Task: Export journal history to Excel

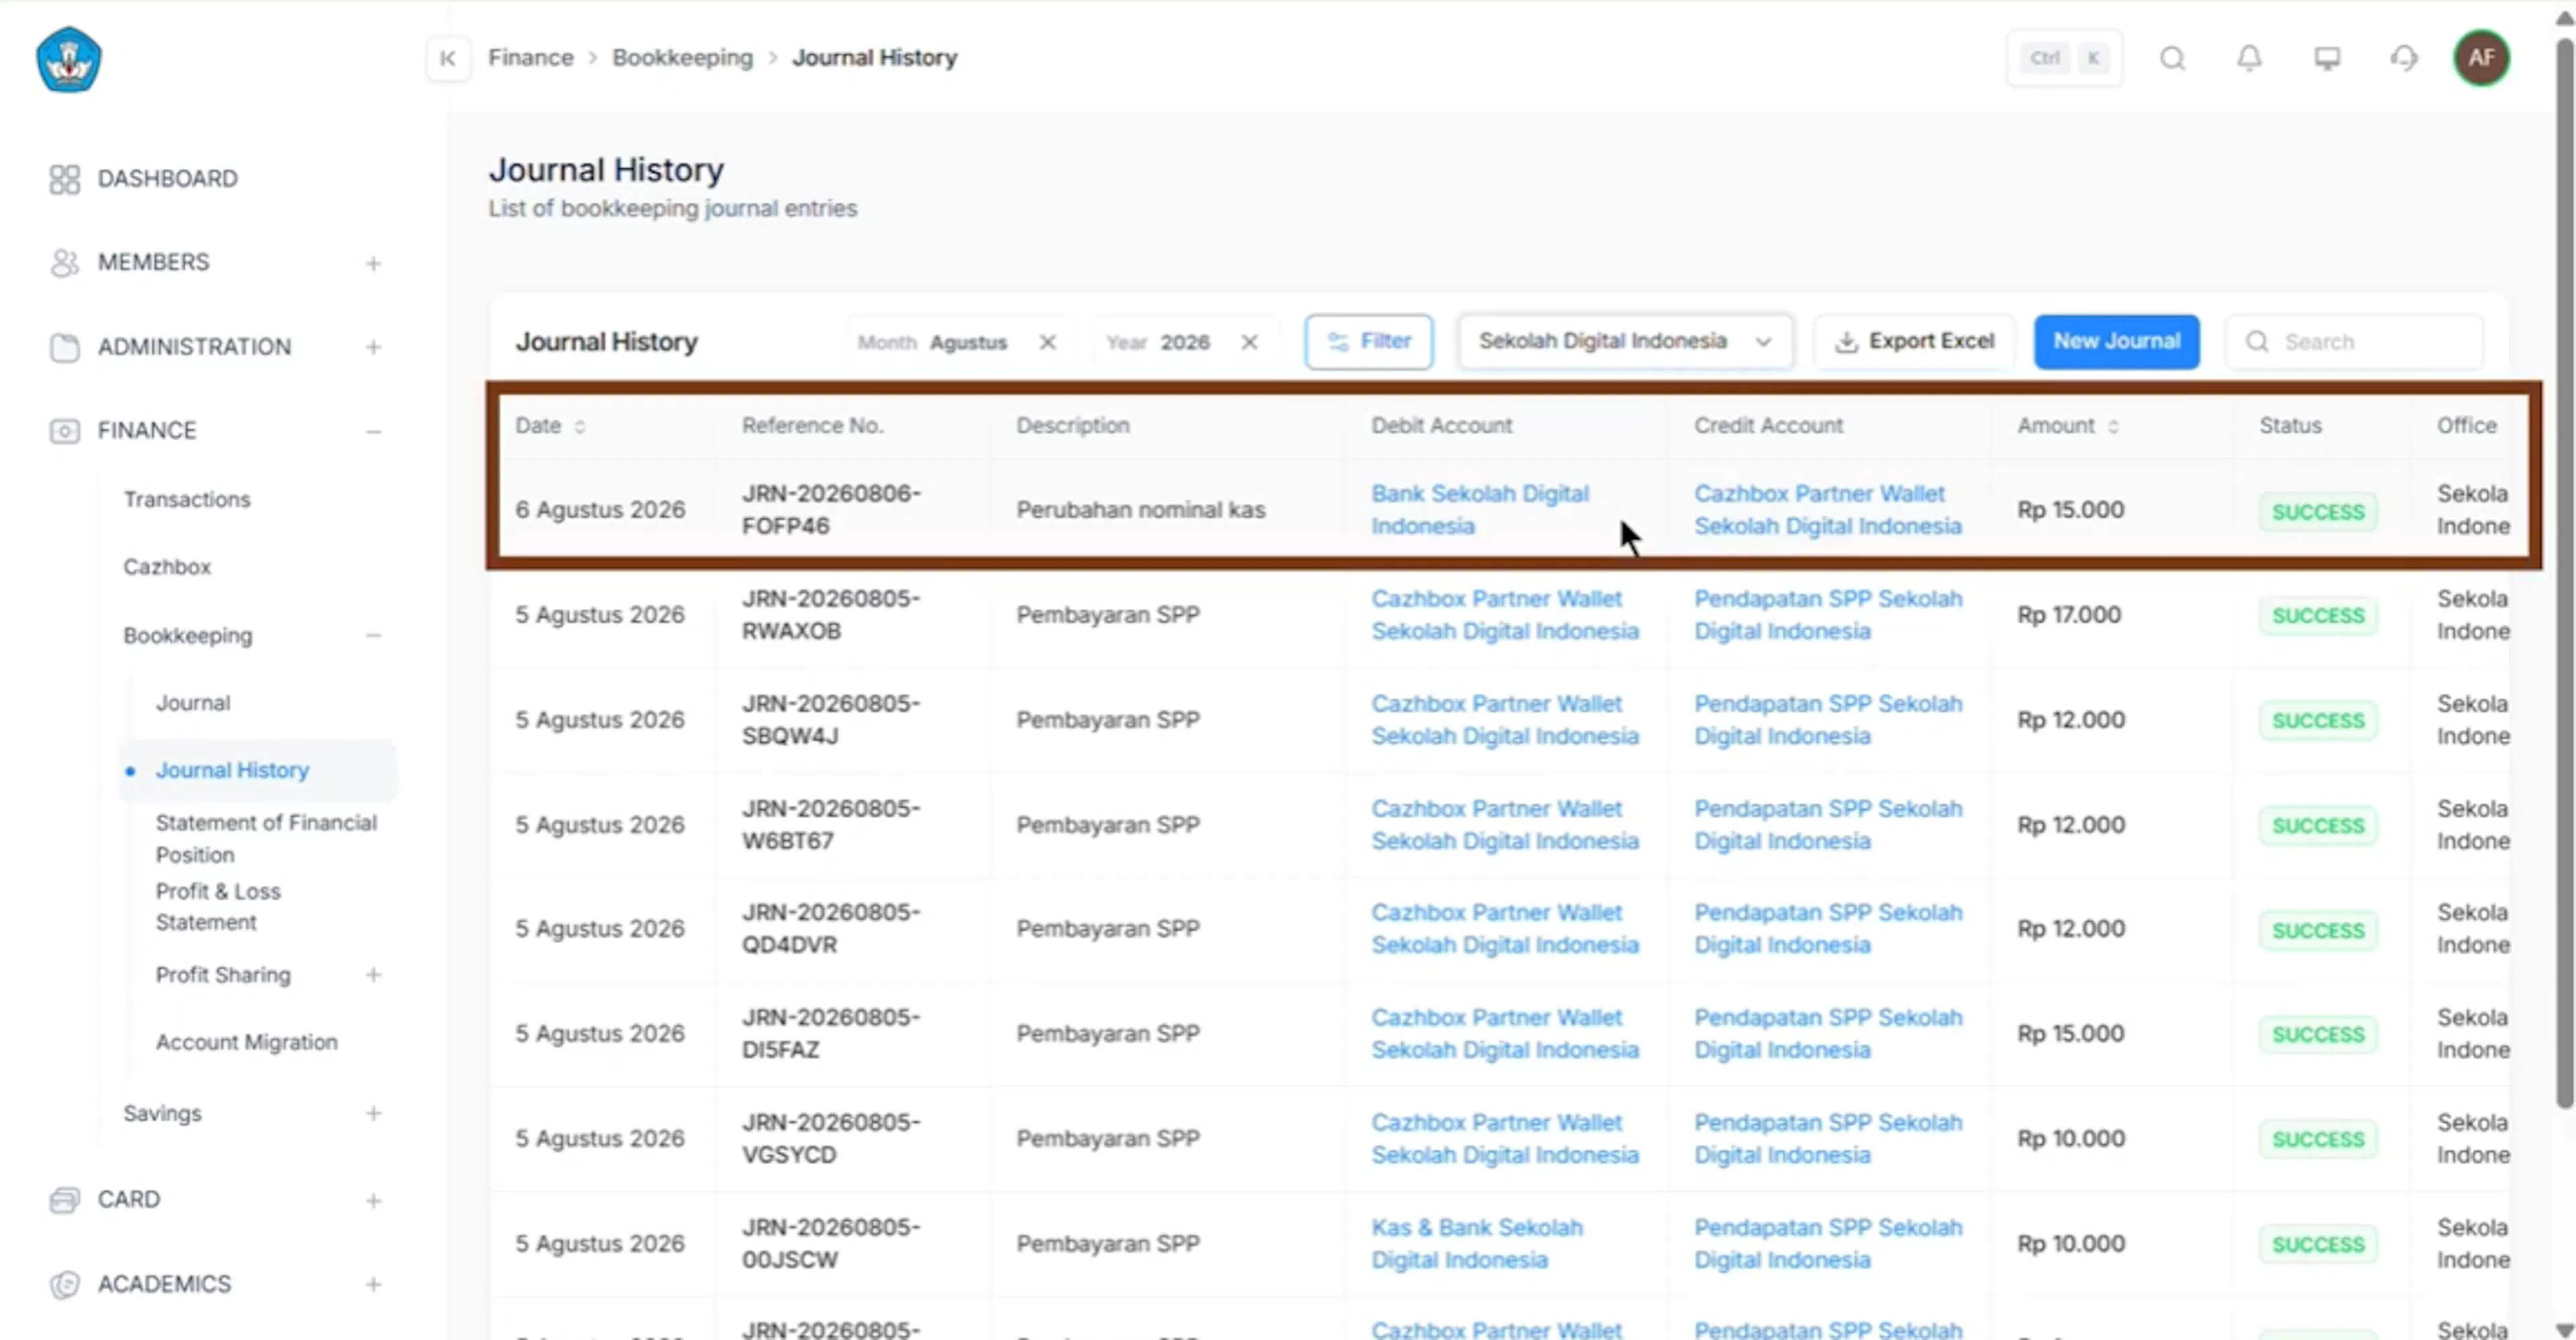Action: pyautogui.click(x=1914, y=342)
